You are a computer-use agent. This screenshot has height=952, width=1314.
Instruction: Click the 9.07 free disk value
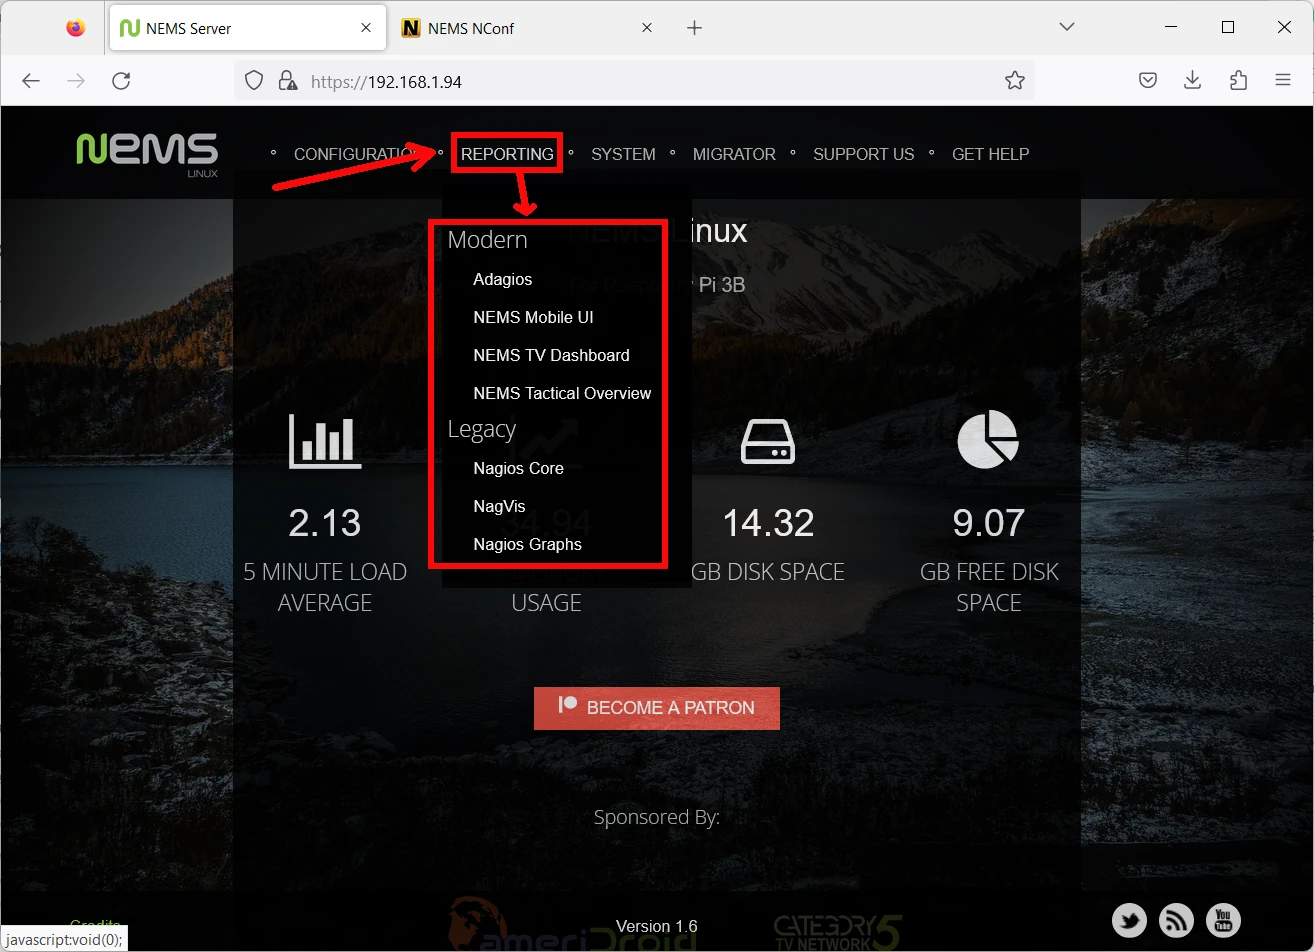coord(988,523)
